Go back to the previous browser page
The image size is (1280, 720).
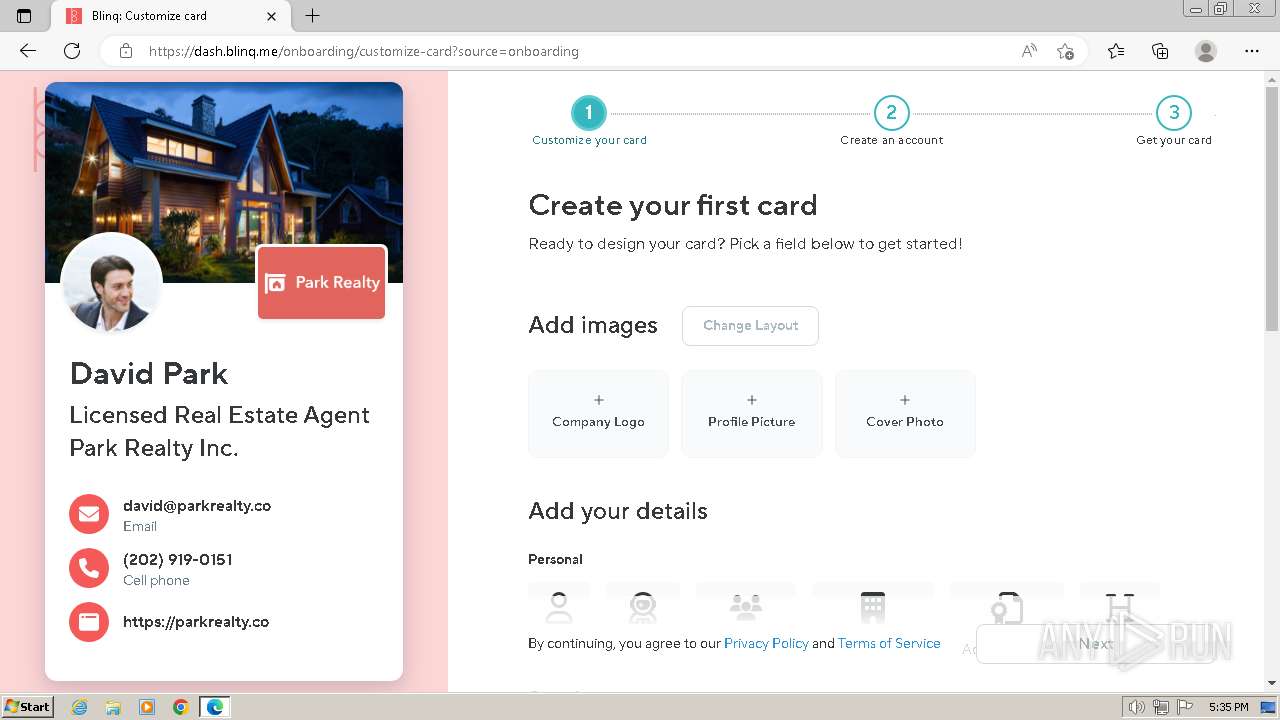click(x=27, y=51)
